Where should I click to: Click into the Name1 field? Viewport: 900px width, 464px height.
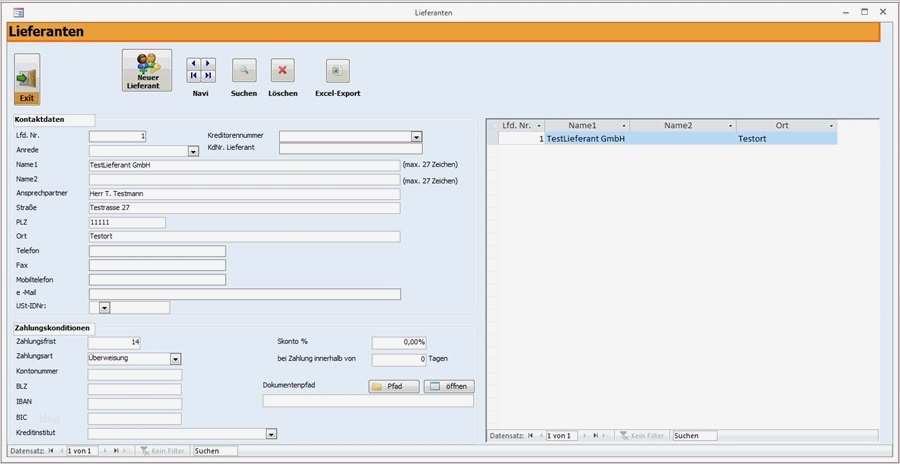tap(245, 165)
